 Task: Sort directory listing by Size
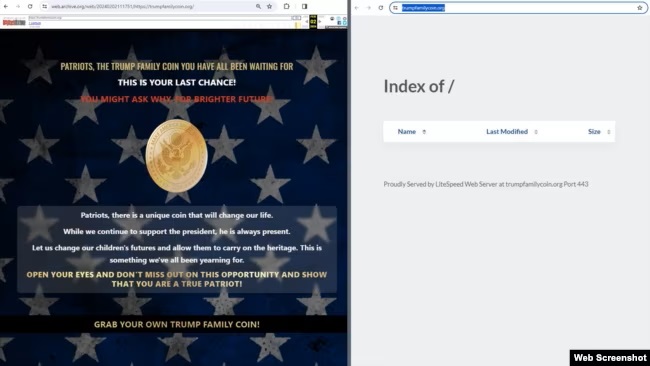(594, 131)
